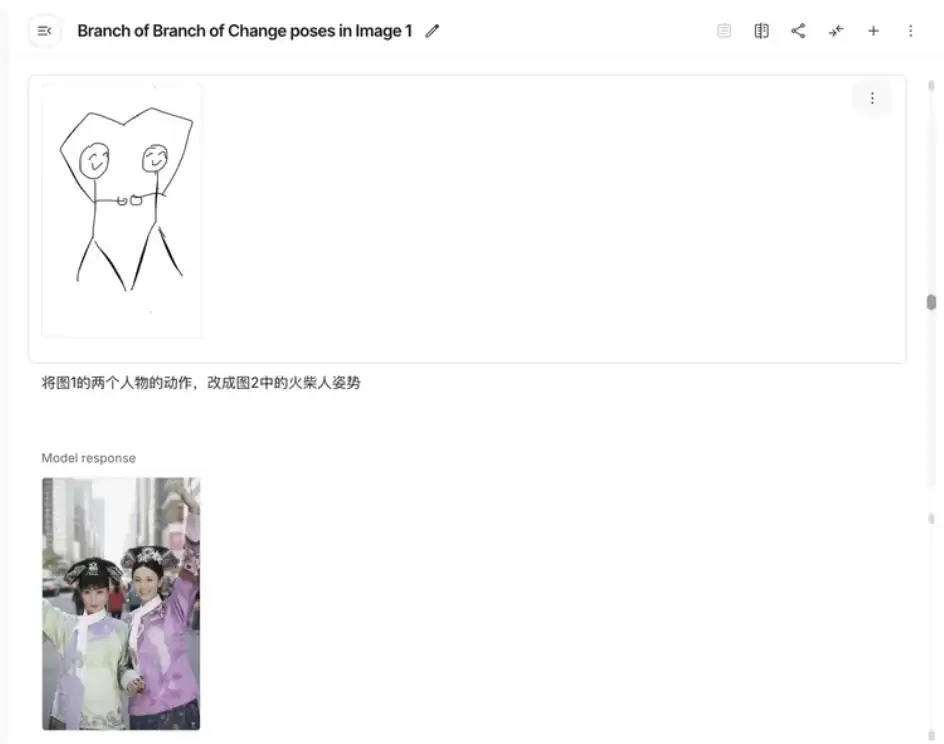Image resolution: width=944 pixels, height=744 pixels.
Task: Click the collapse arrows icon in header
Action: click(x=836, y=31)
